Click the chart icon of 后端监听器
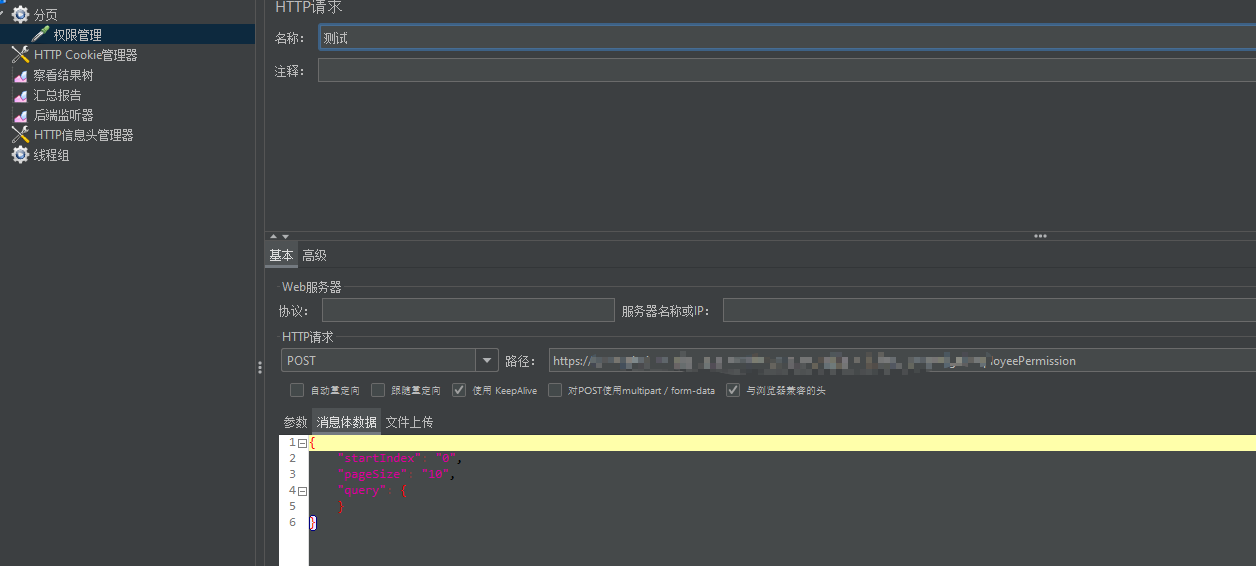The height and width of the screenshot is (566, 1256). pos(20,115)
